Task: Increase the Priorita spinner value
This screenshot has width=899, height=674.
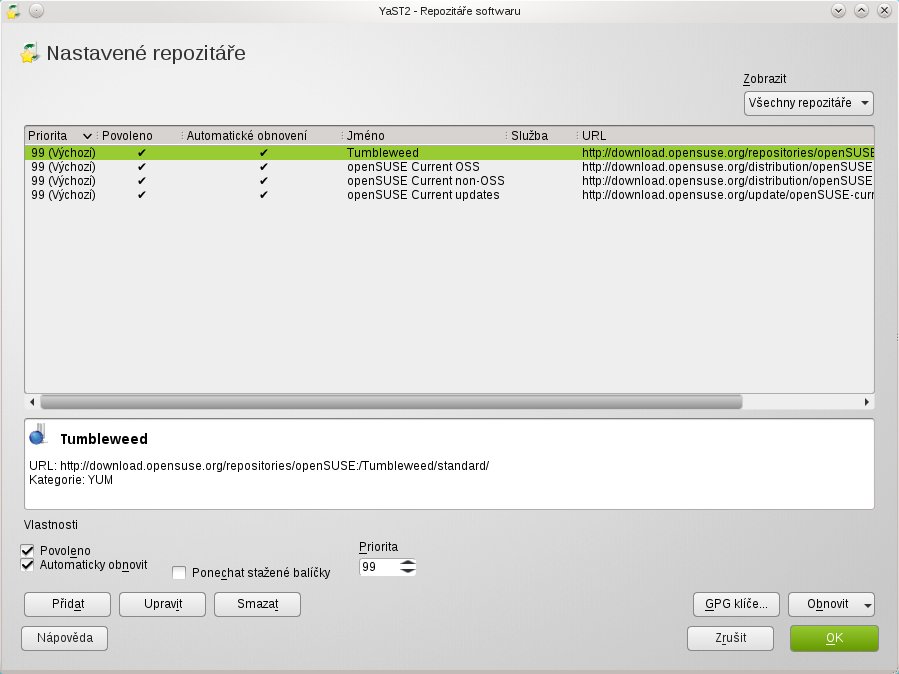Action: click(408, 563)
